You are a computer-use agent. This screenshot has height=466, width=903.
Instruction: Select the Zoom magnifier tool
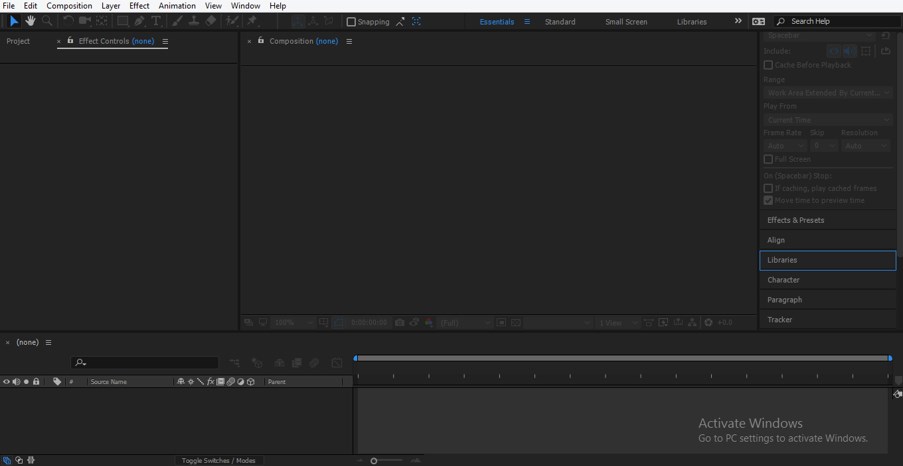pyautogui.click(x=47, y=21)
